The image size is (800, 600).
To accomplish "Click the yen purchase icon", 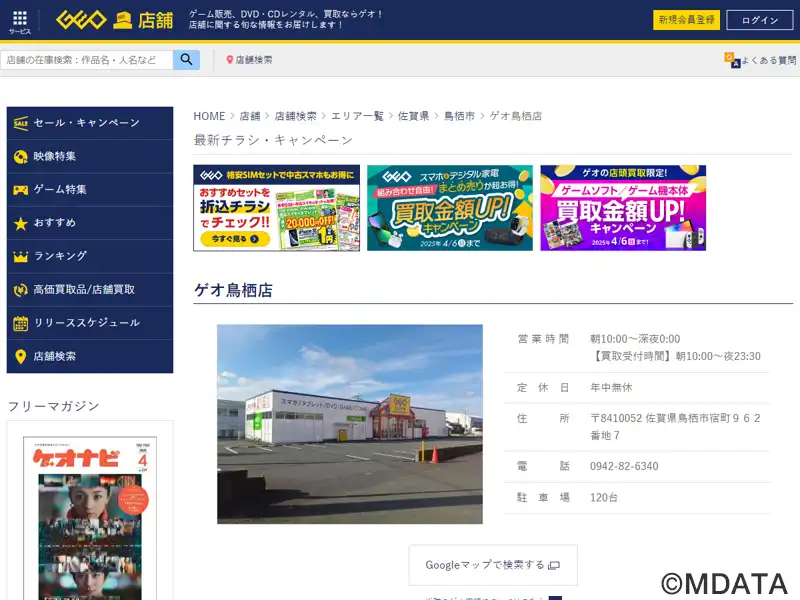I will pos(20,290).
